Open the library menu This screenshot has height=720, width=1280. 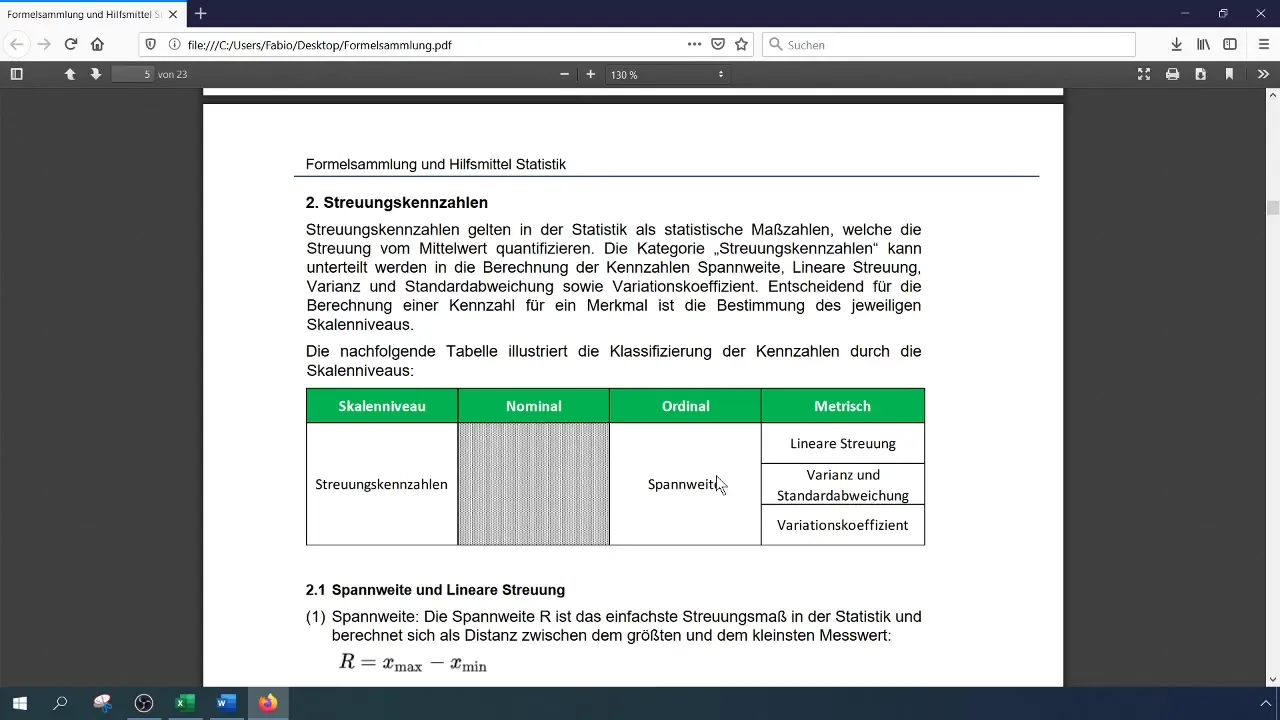pyautogui.click(x=1204, y=44)
